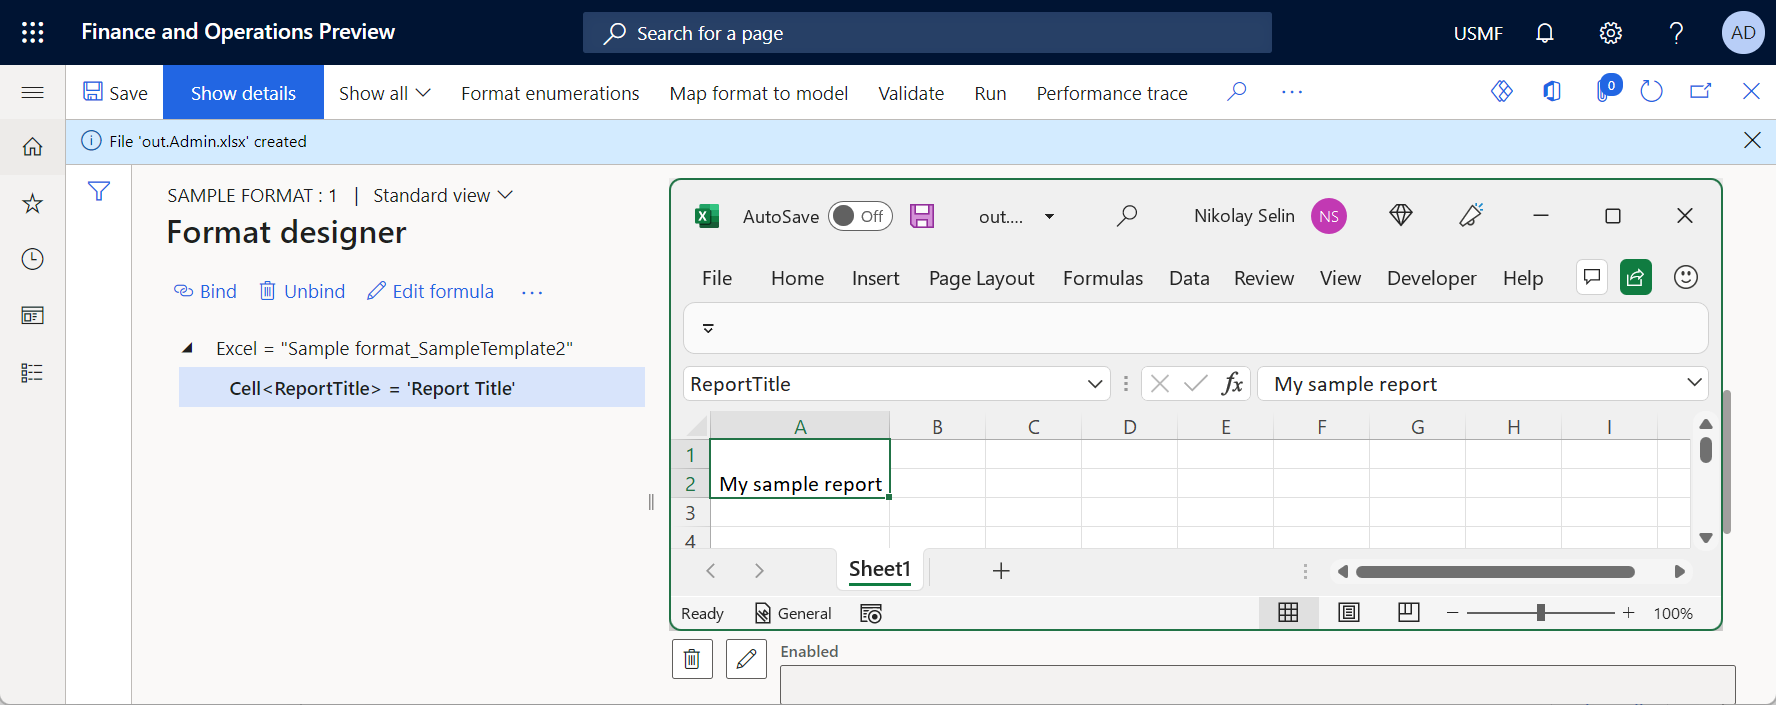Open the Standard view dropdown
Screen dimensions: 1776x705
tap(442, 195)
